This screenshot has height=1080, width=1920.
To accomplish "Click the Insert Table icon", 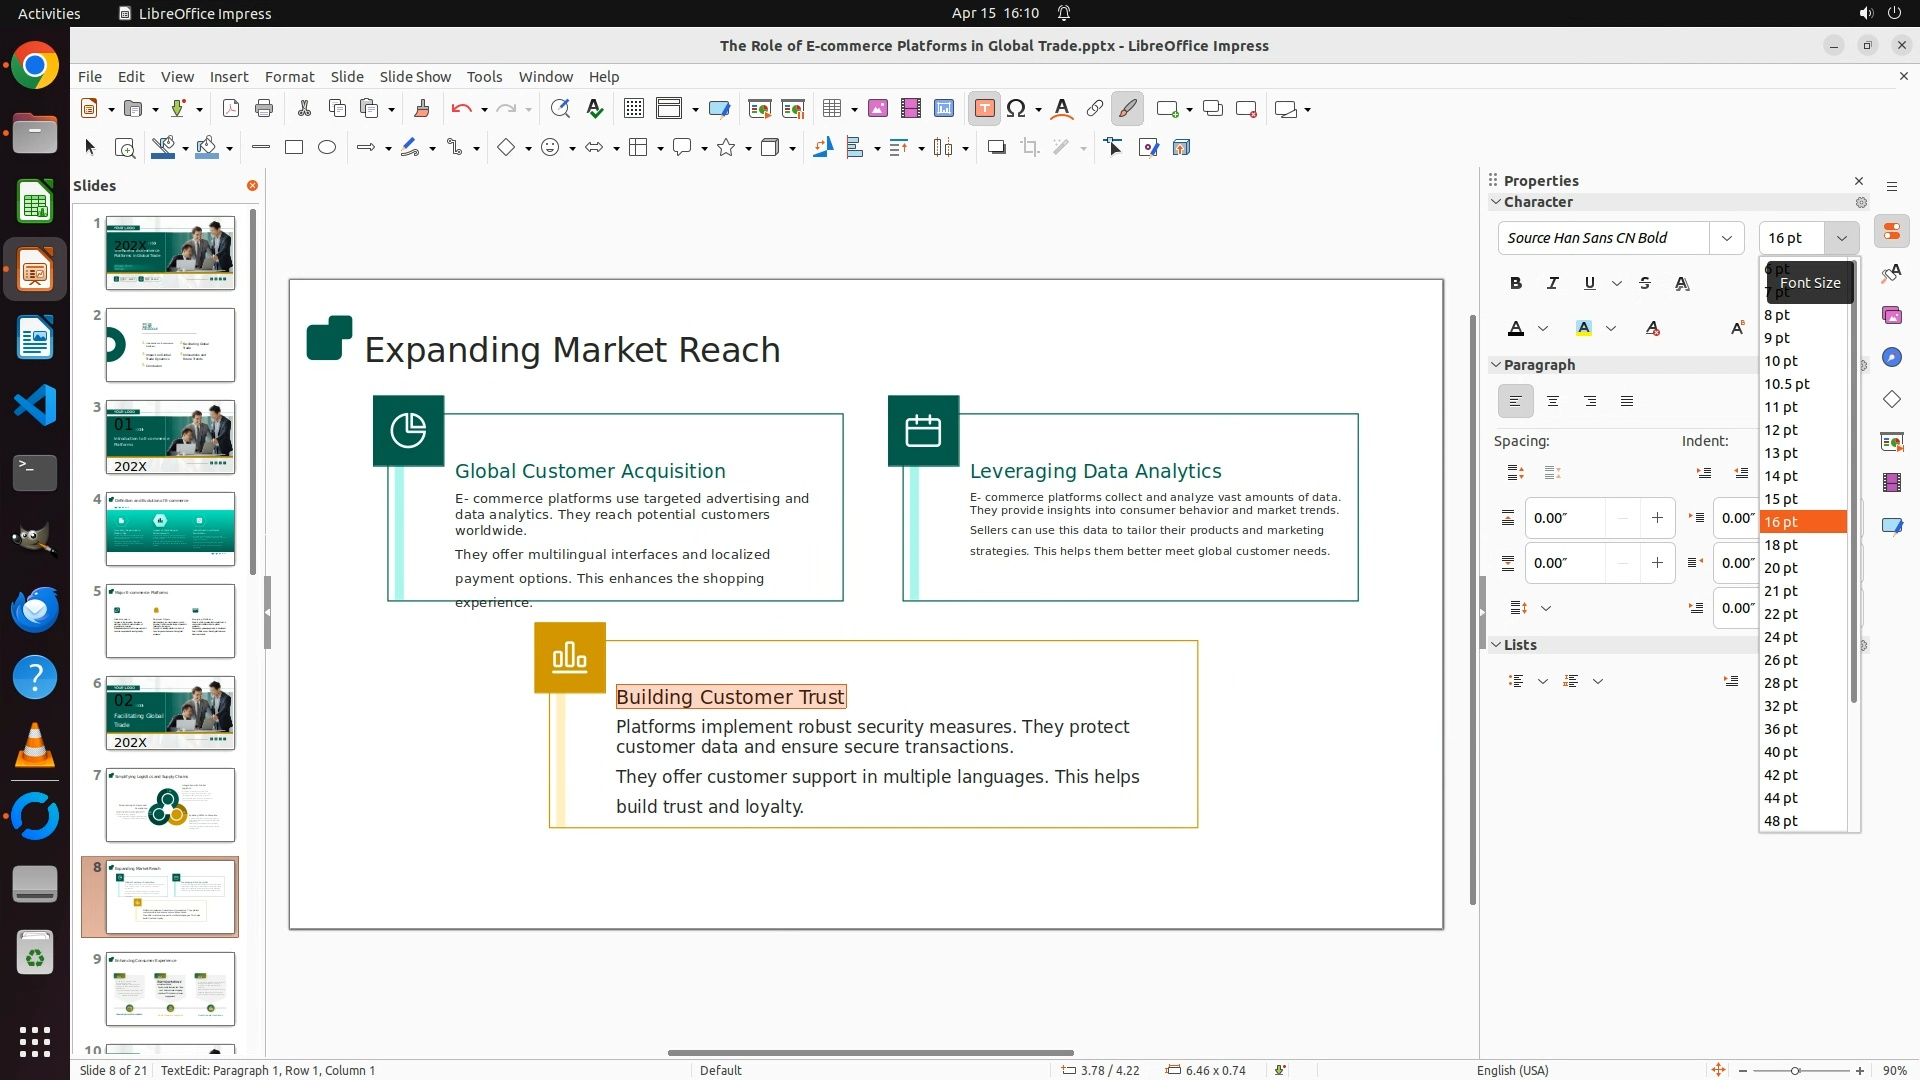I will click(831, 109).
